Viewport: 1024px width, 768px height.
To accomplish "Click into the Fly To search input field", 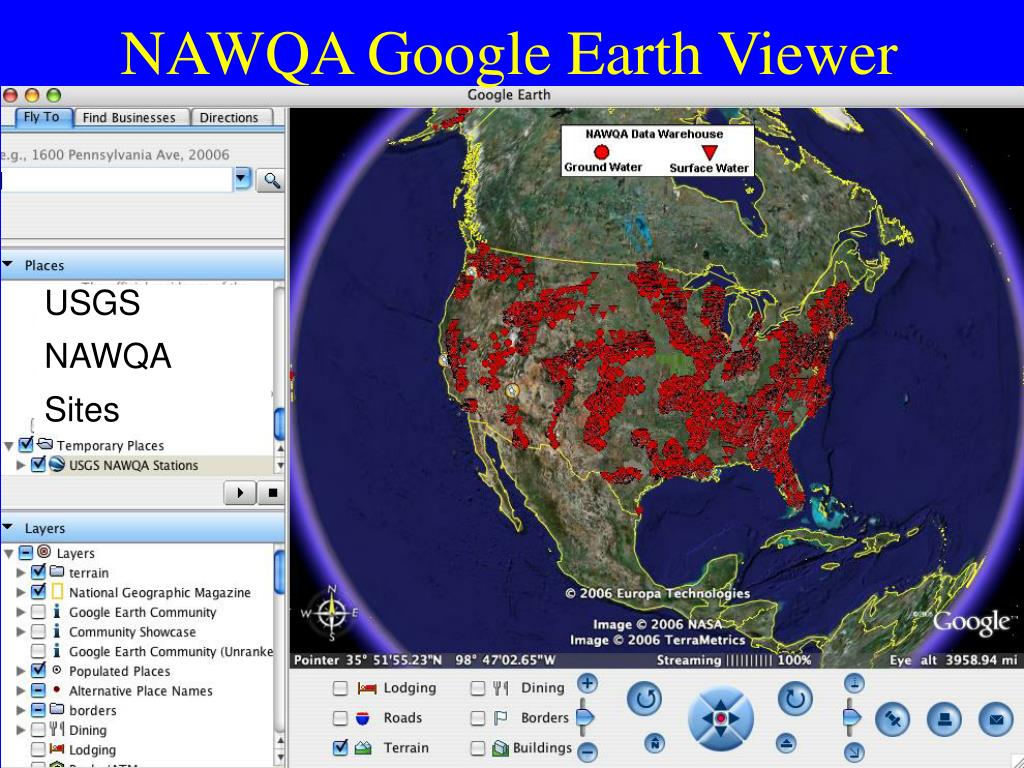I will [x=117, y=179].
